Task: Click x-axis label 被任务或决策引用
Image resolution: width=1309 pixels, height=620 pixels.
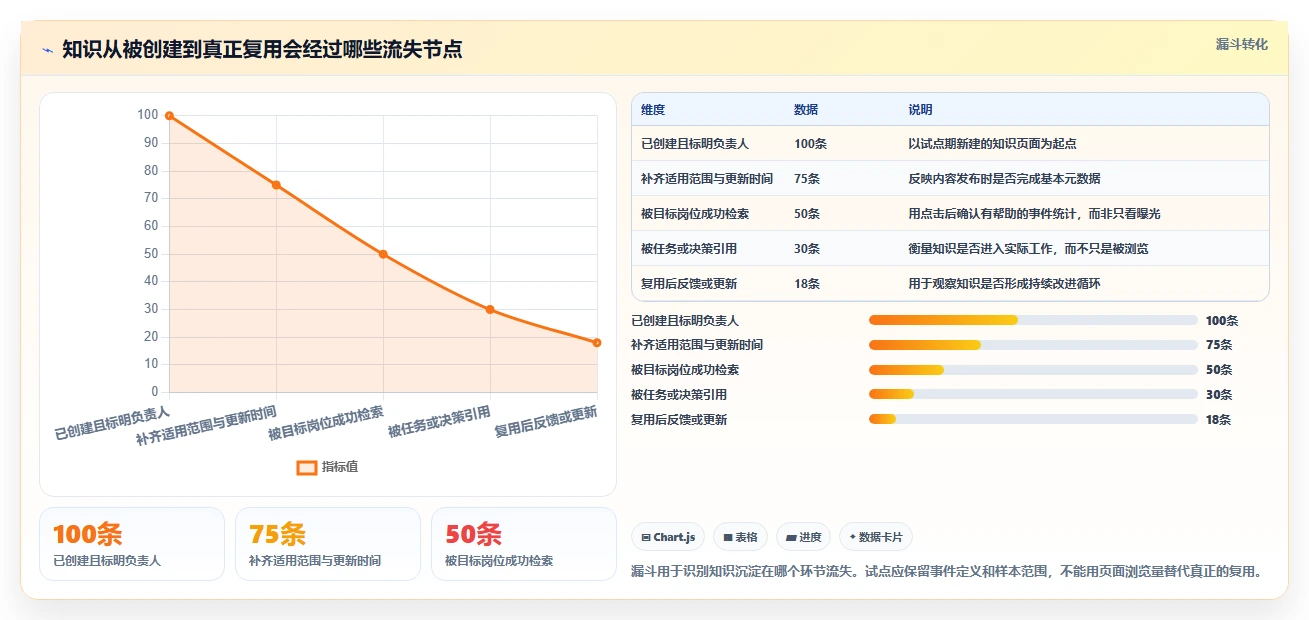Action: [x=439, y=422]
